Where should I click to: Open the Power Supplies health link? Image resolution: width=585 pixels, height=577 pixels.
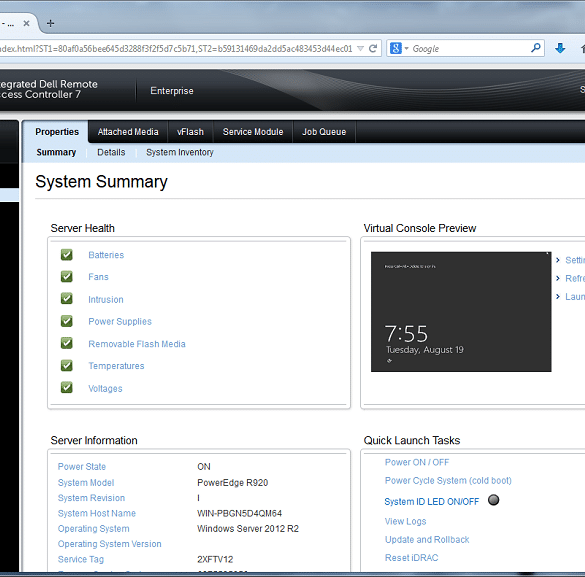(x=120, y=322)
